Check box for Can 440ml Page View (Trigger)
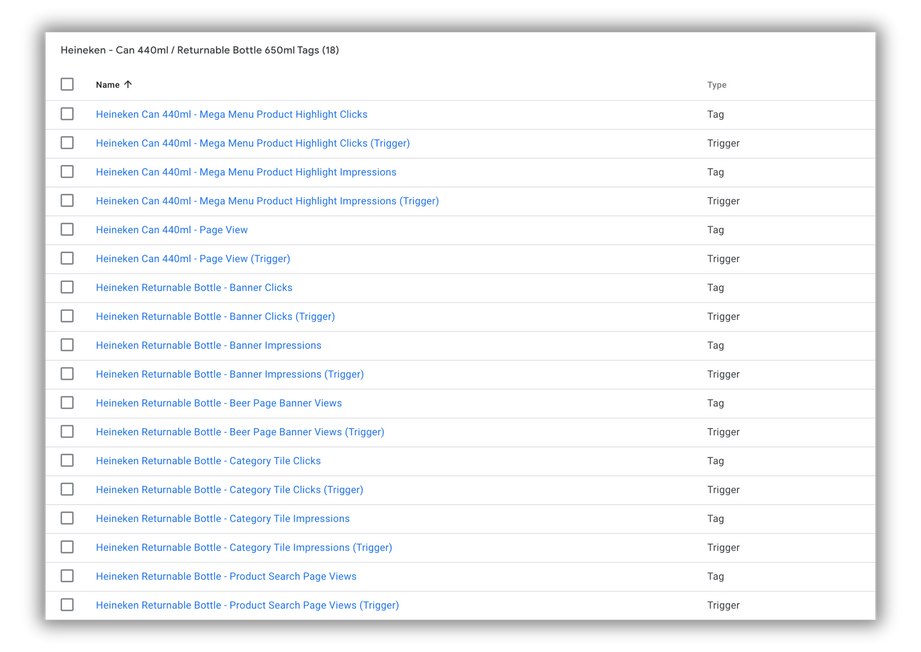Image resolution: width=921 pixels, height=652 pixels. [67, 258]
